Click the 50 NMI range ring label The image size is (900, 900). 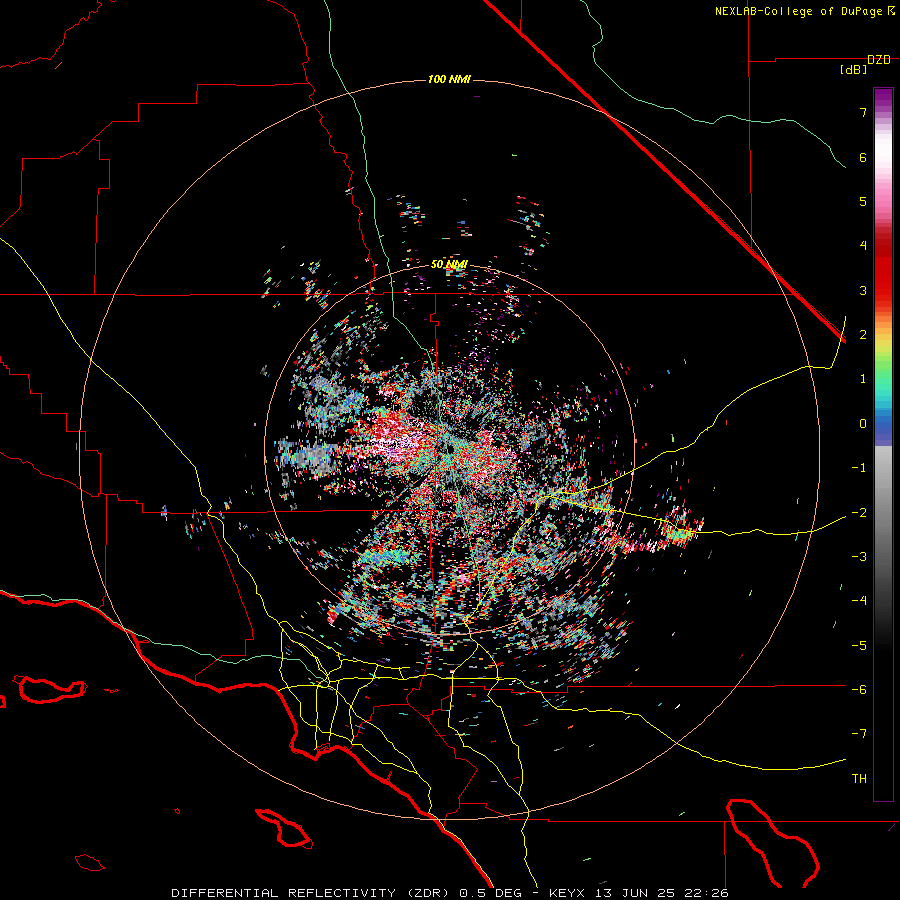point(449,265)
